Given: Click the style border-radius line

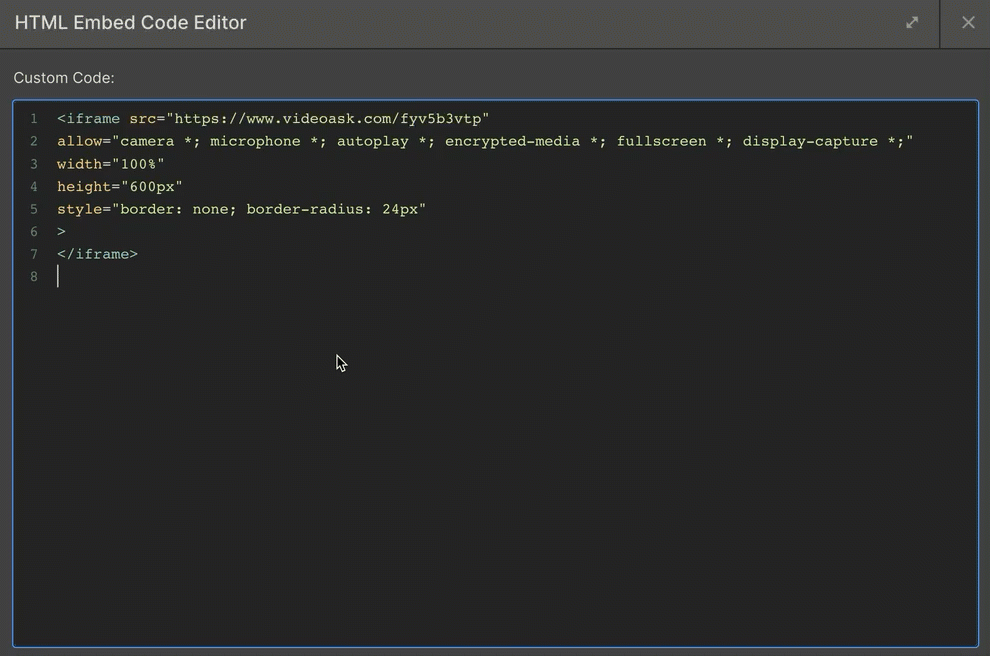Looking at the screenshot, I should 241,209.
